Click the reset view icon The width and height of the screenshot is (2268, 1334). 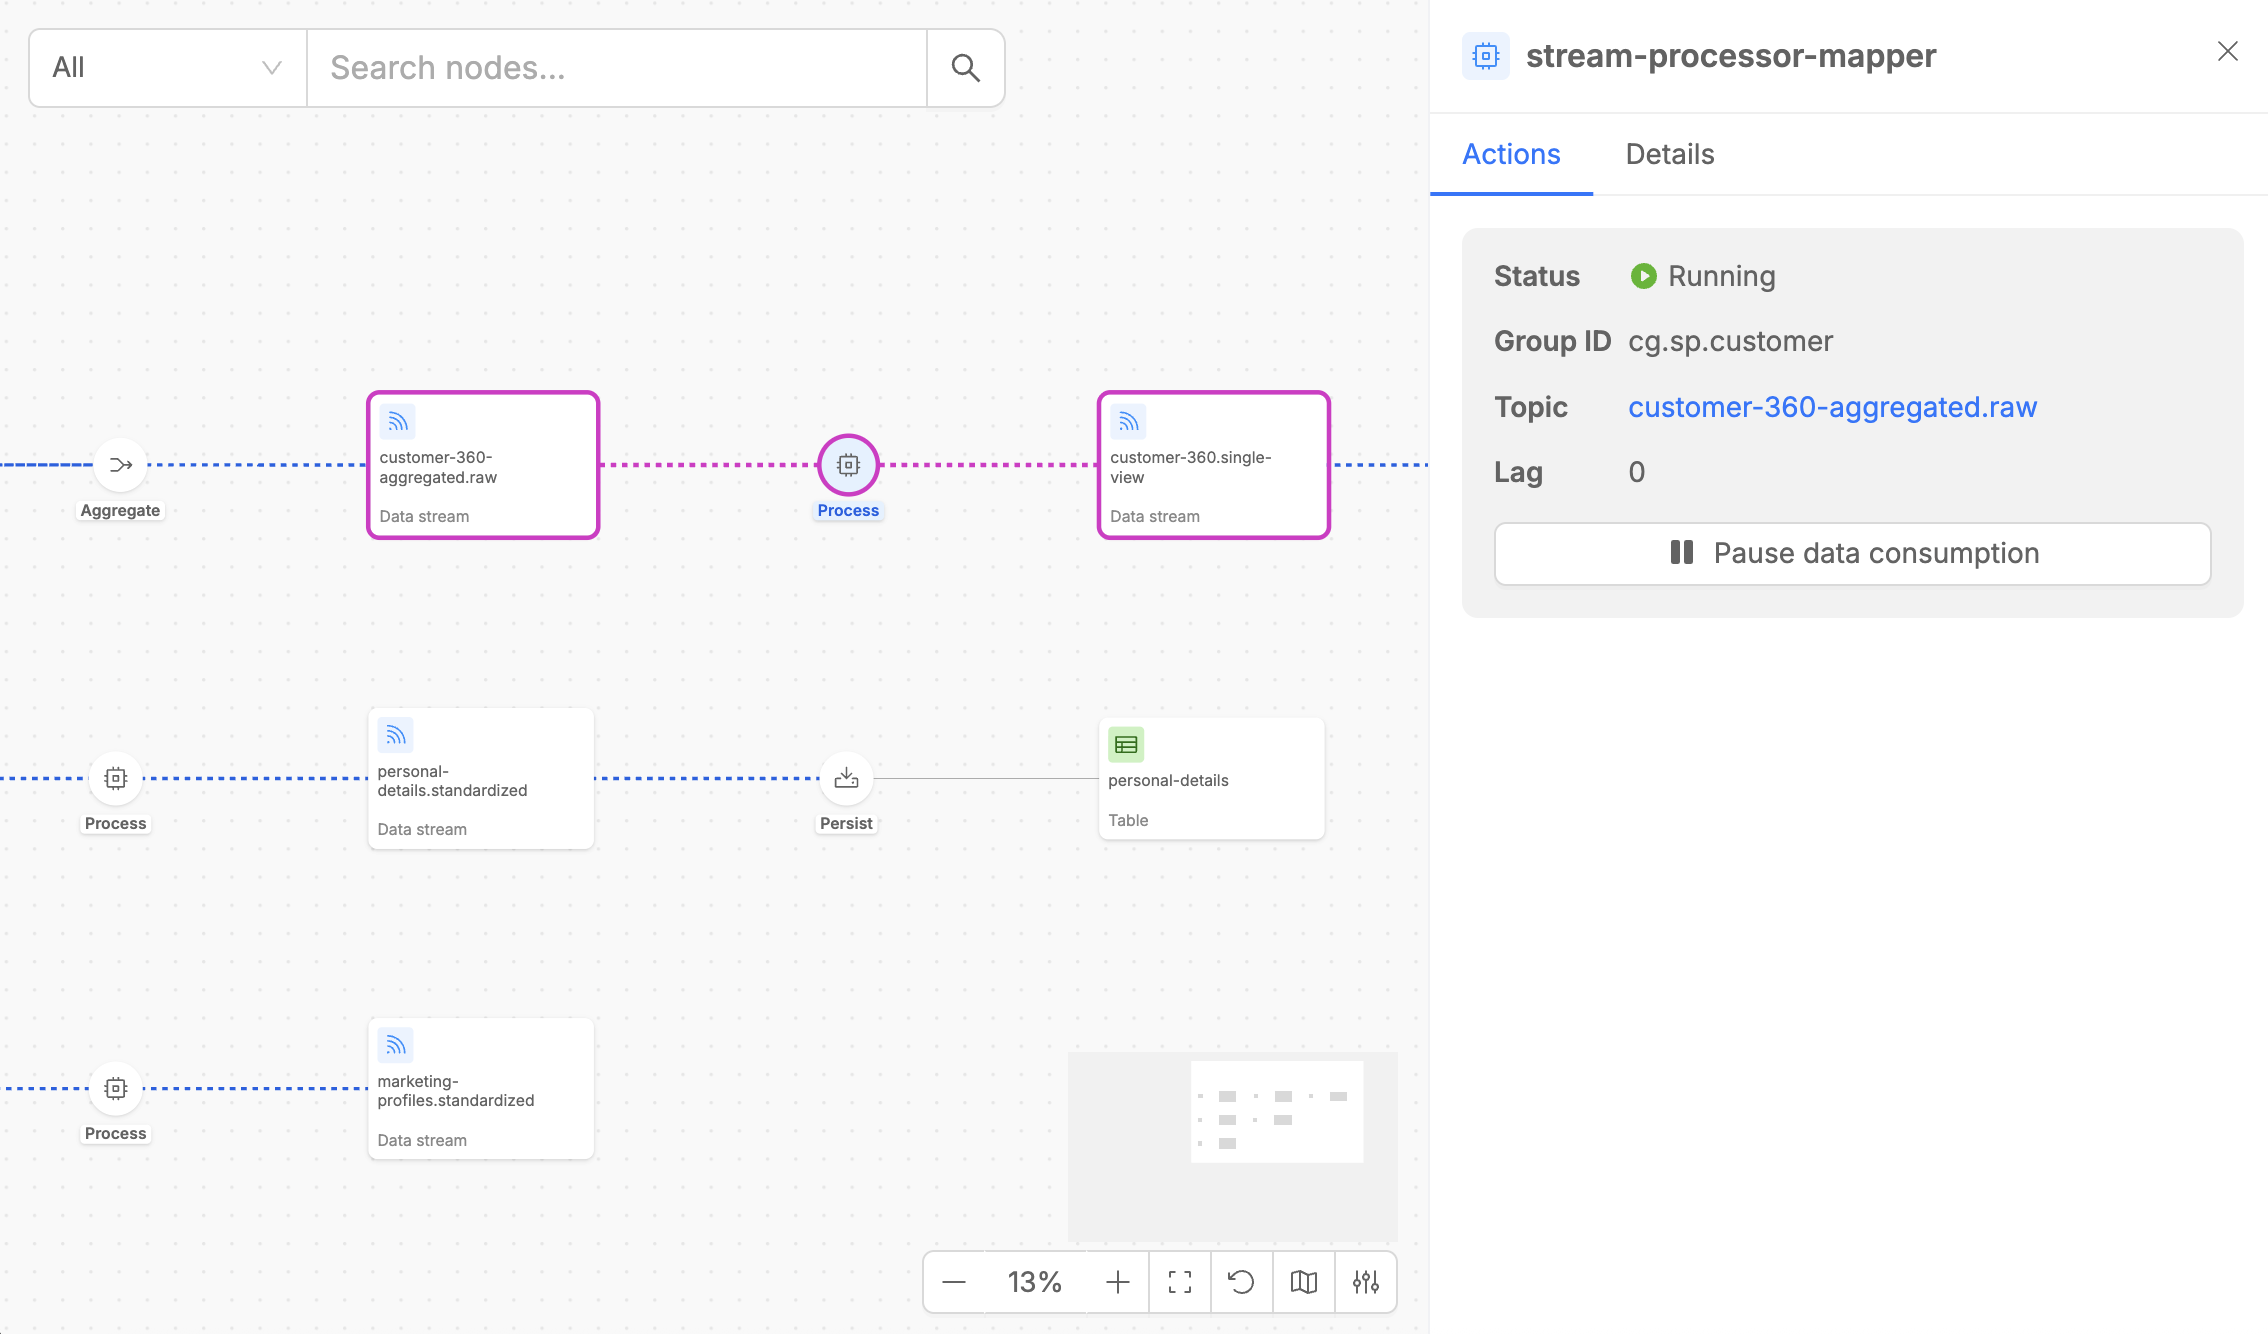click(x=1241, y=1282)
